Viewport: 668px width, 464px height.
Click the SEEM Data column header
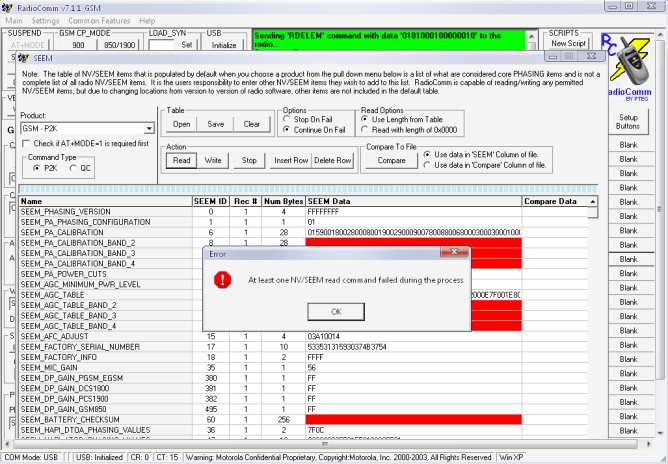tap(413, 201)
